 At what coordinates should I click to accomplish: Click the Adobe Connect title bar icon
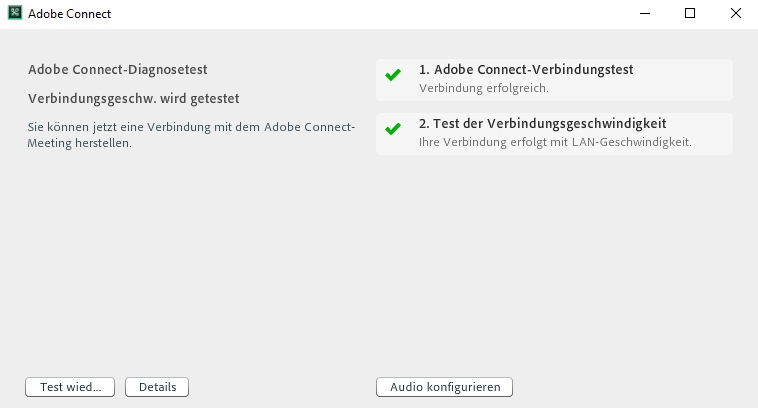(15, 14)
